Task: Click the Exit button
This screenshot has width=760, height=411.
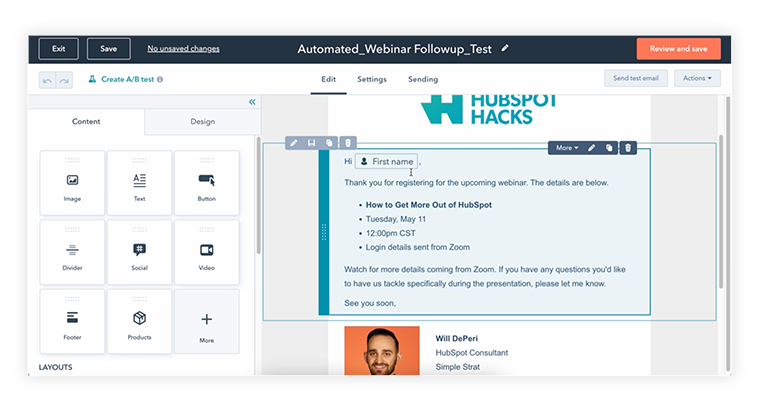Action: coord(59,48)
